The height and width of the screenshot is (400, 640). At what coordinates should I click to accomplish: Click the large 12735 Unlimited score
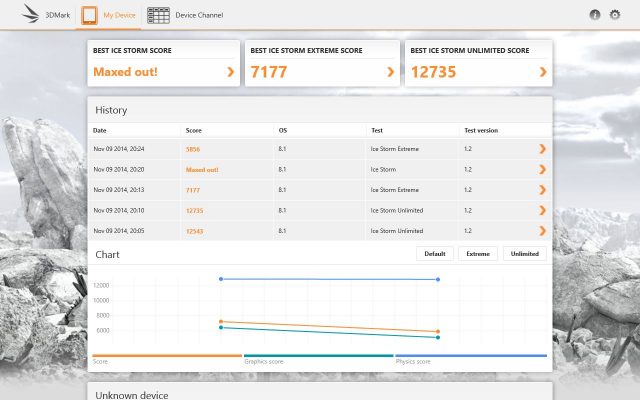click(x=433, y=72)
